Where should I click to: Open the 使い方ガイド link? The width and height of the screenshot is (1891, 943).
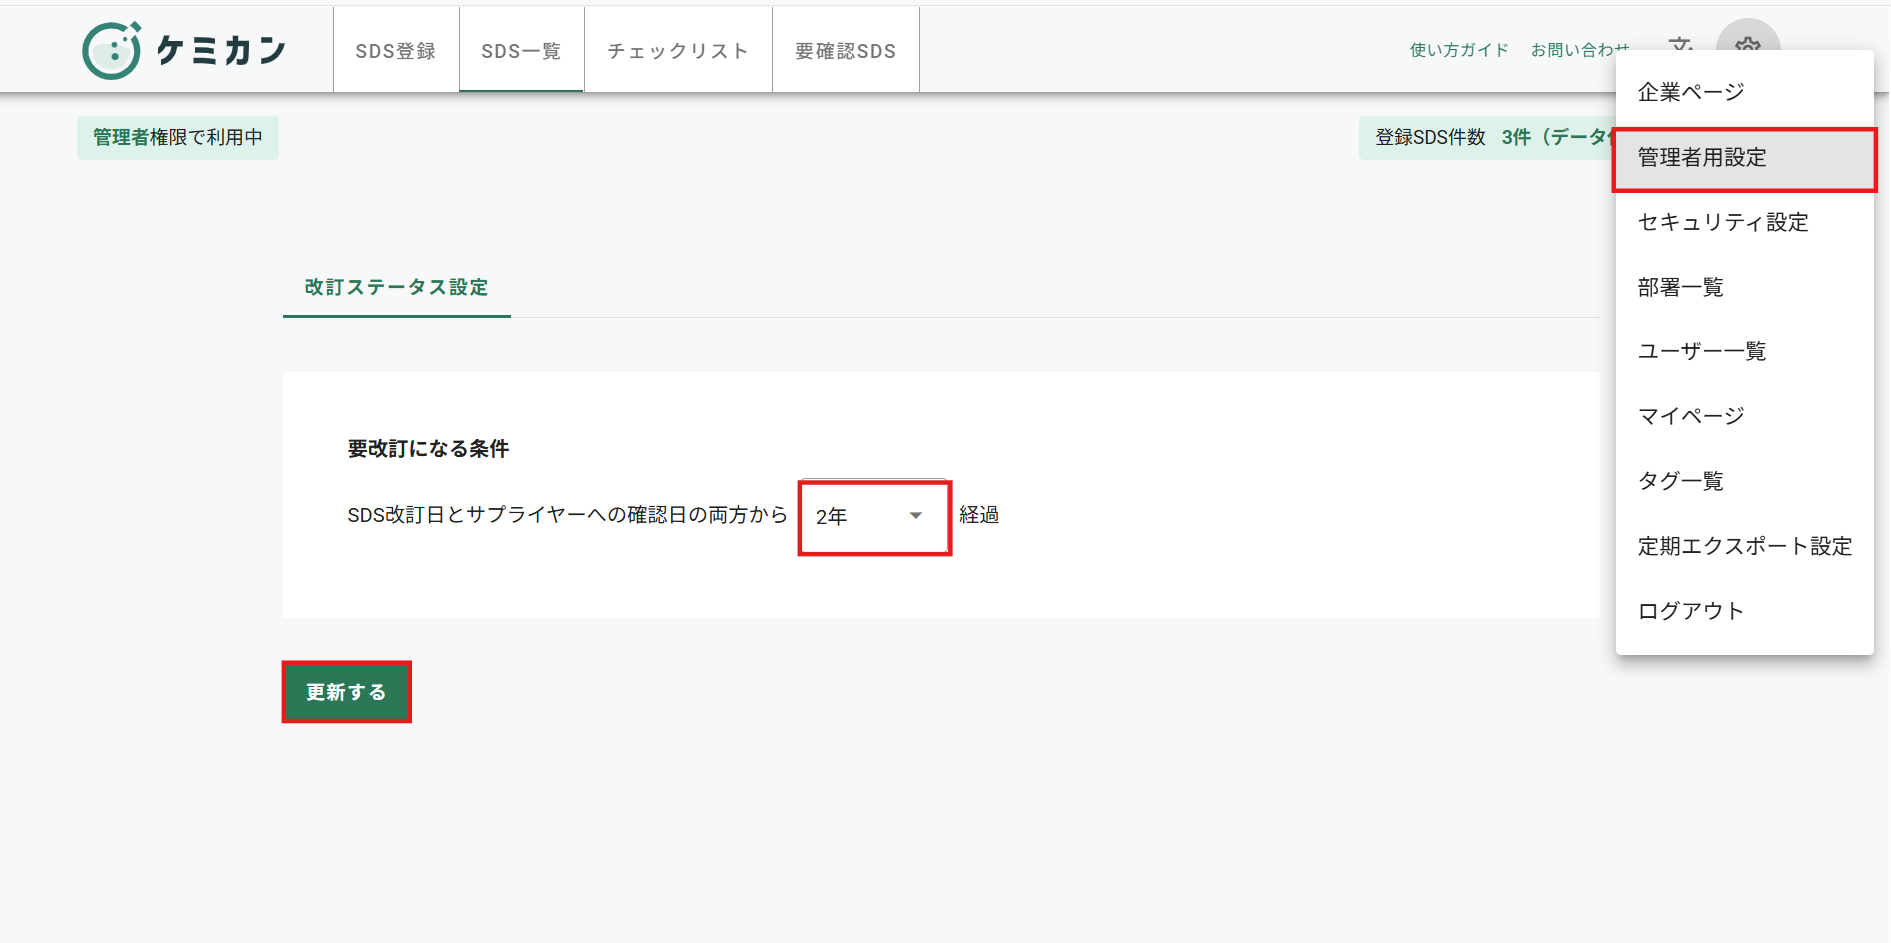coord(1458,50)
